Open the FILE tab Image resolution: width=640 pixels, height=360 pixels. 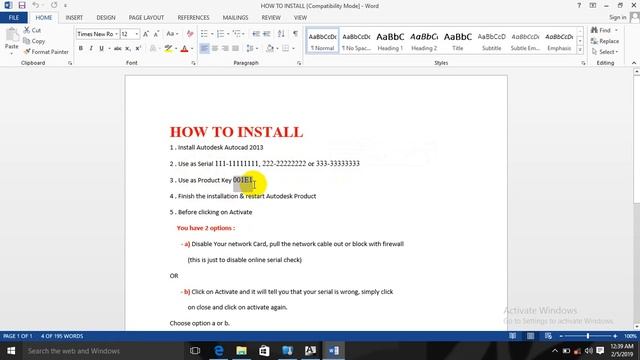13,18
